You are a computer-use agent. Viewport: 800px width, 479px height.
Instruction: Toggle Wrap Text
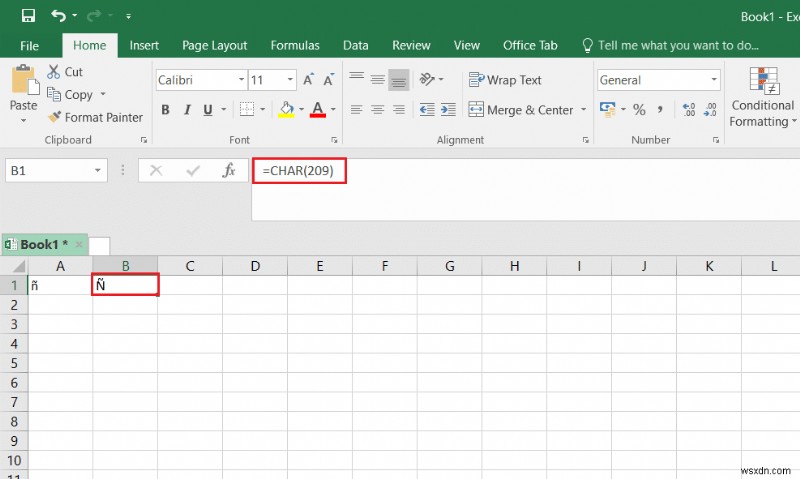coord(505,80)
